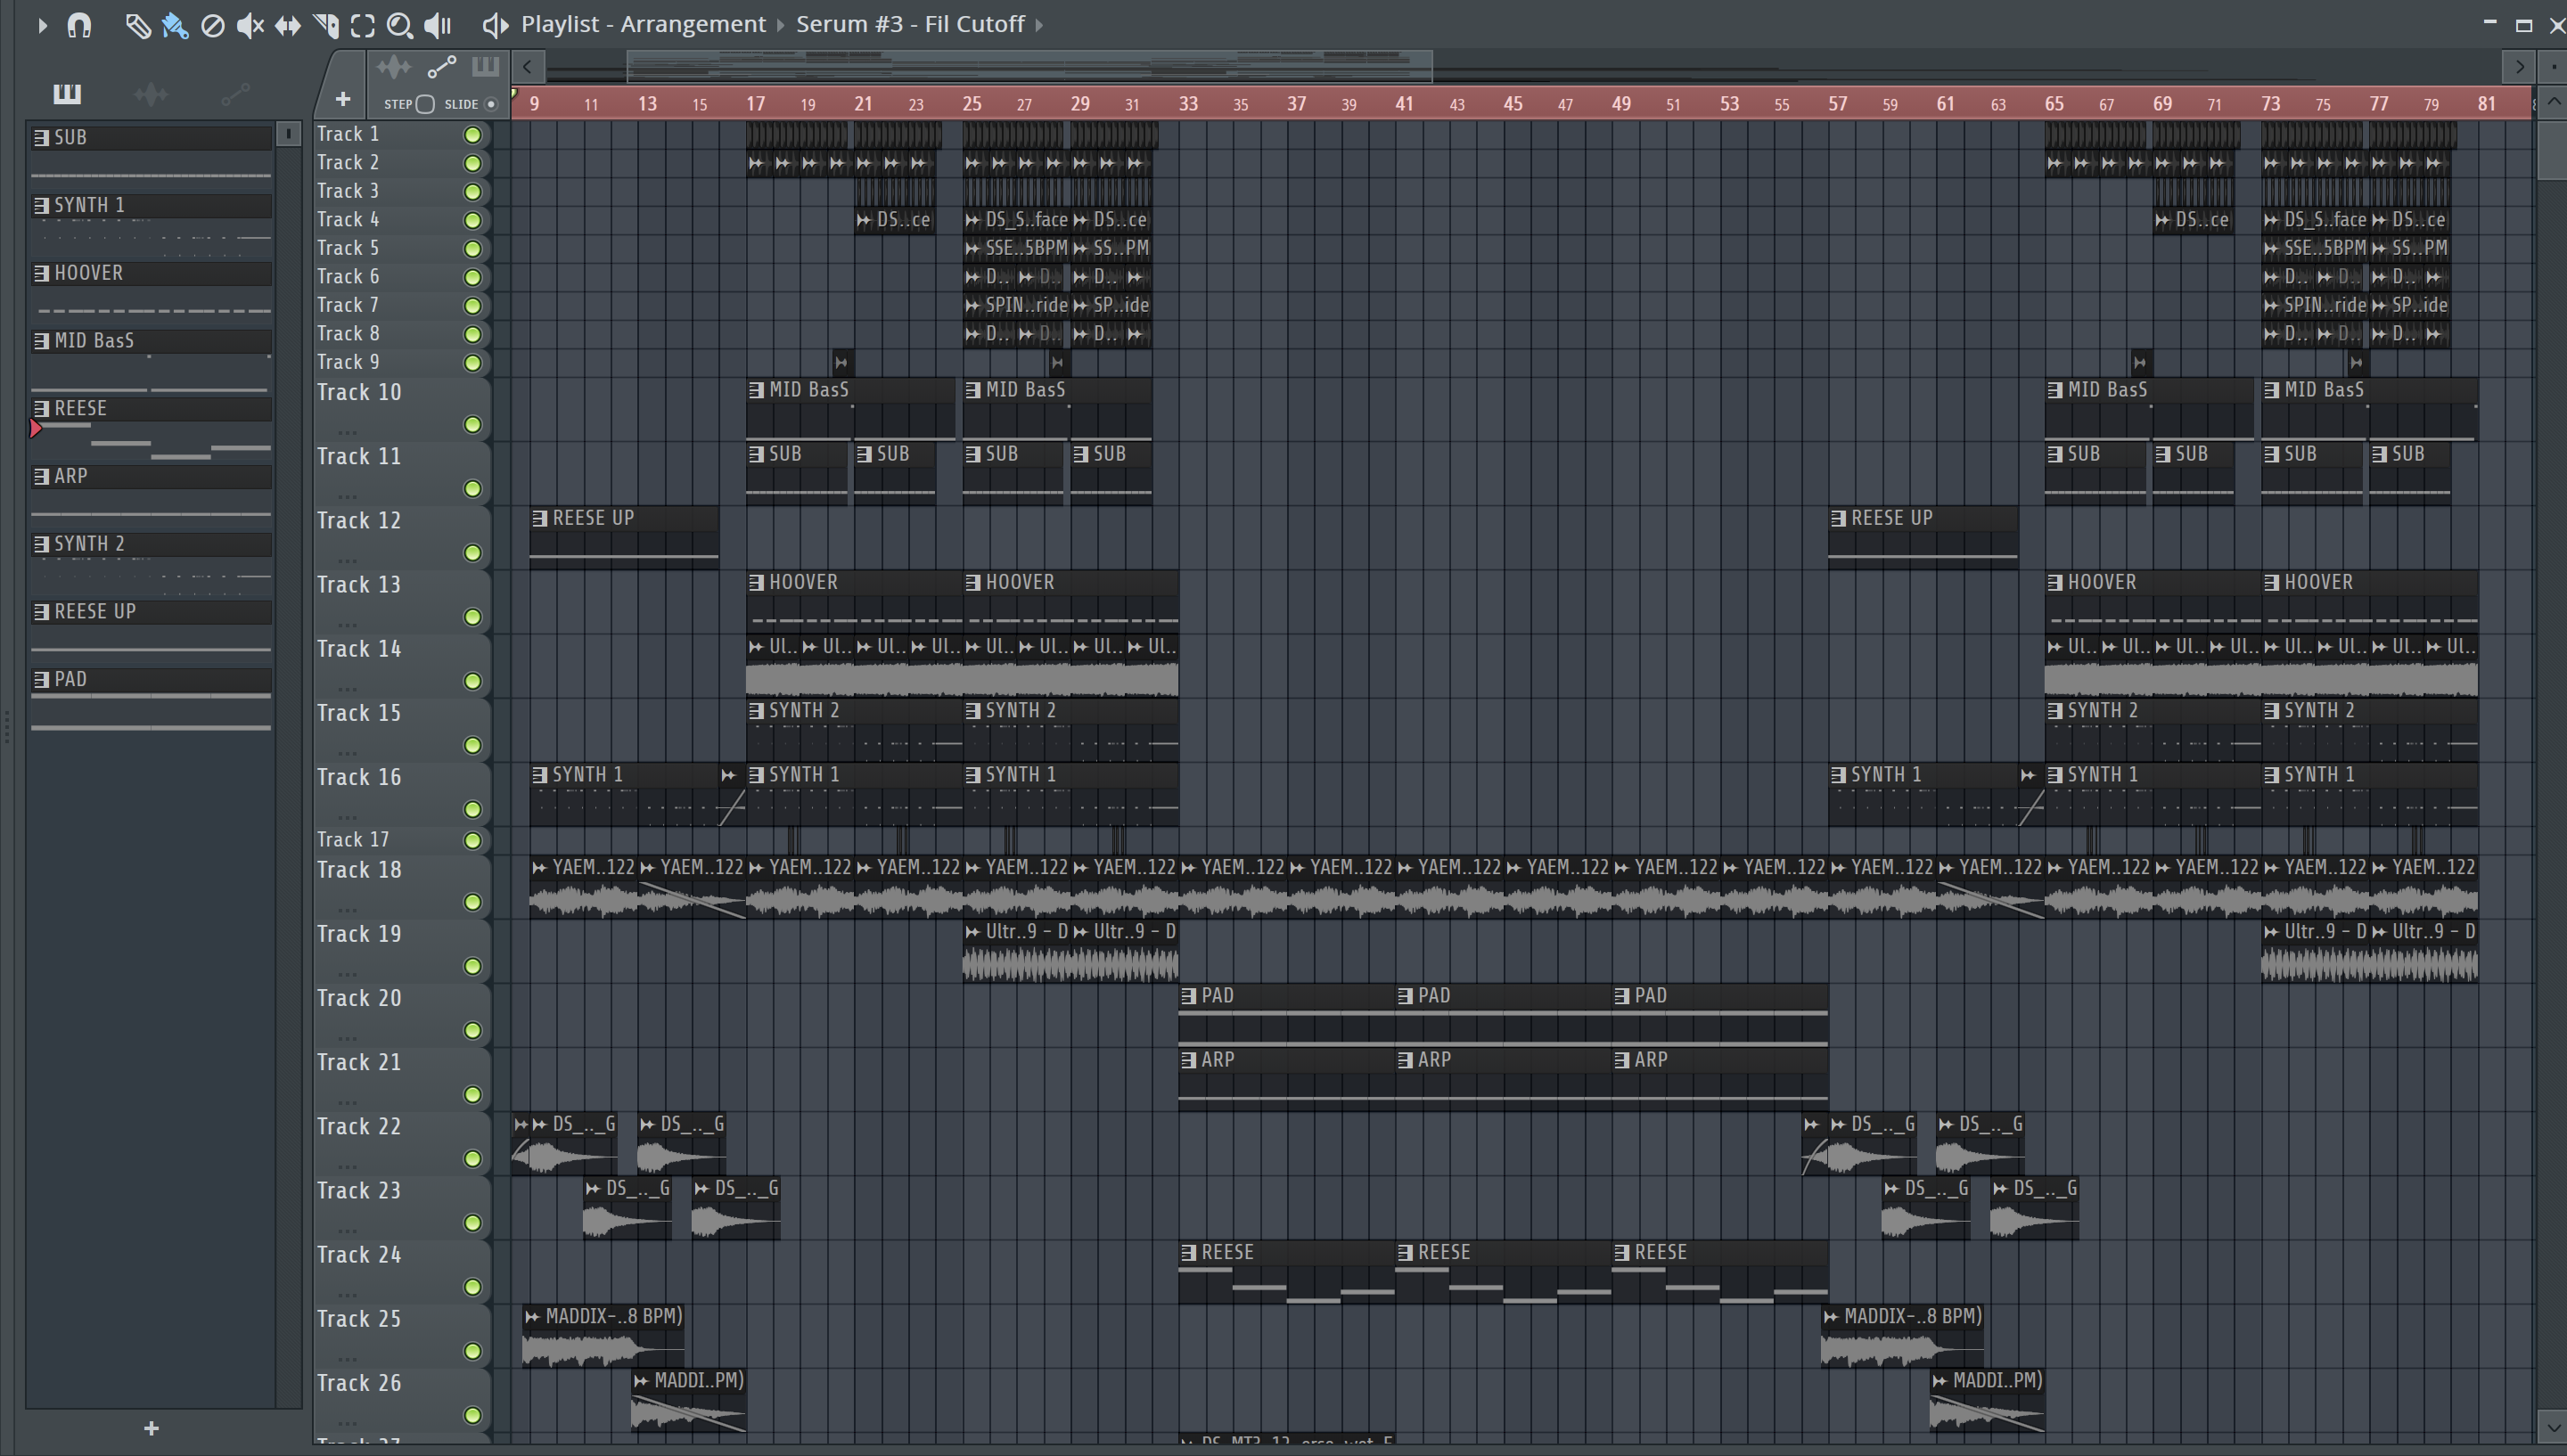Select the Delete tool icon
The image size is (2567, 1456).
point(212,25)
